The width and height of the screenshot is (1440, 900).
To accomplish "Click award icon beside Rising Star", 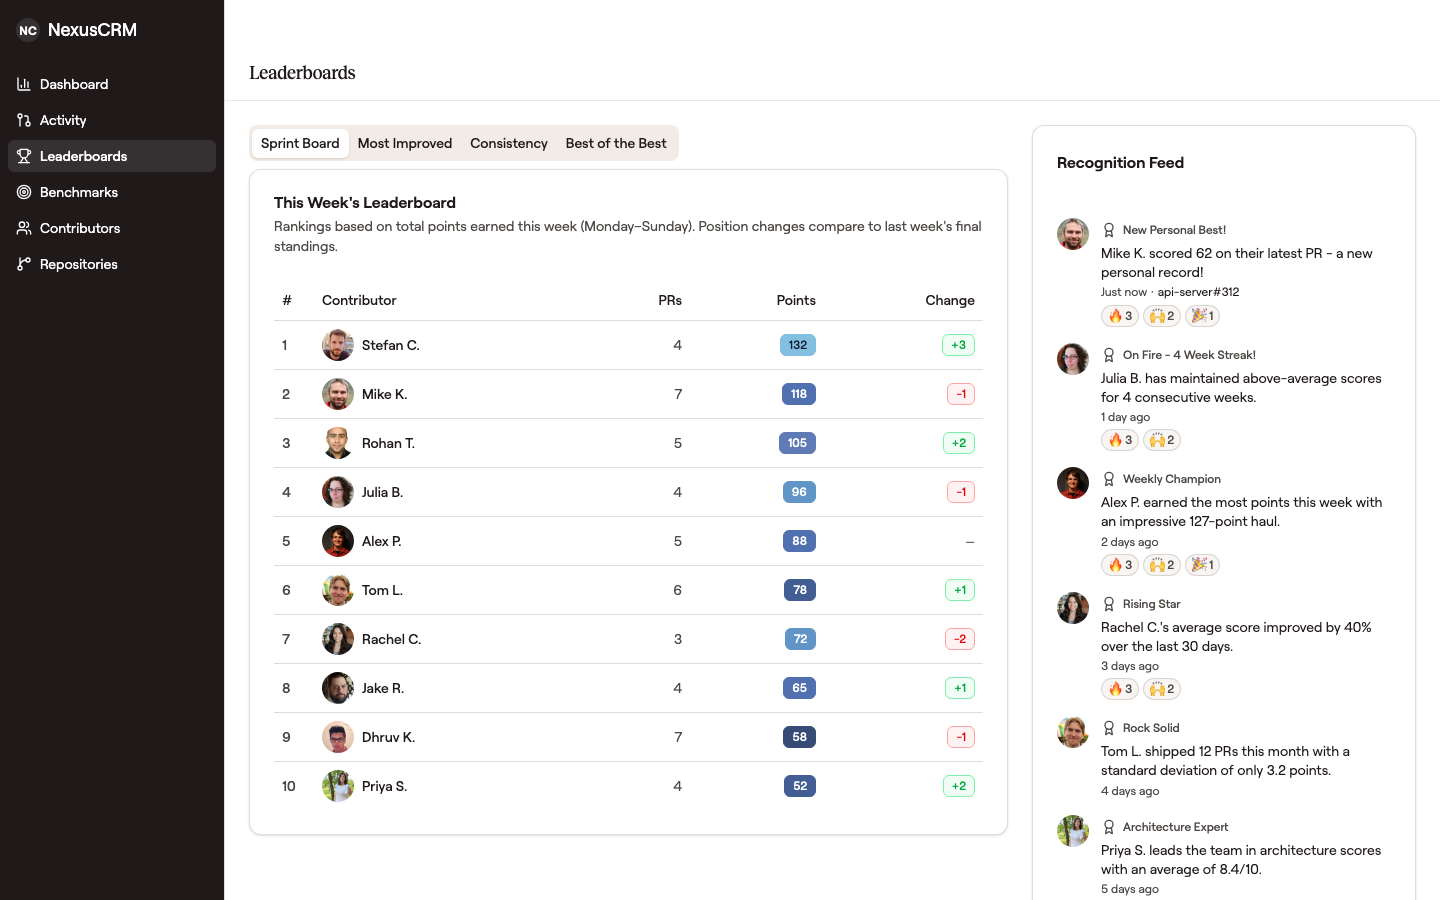I will [x=1109, y=604].
